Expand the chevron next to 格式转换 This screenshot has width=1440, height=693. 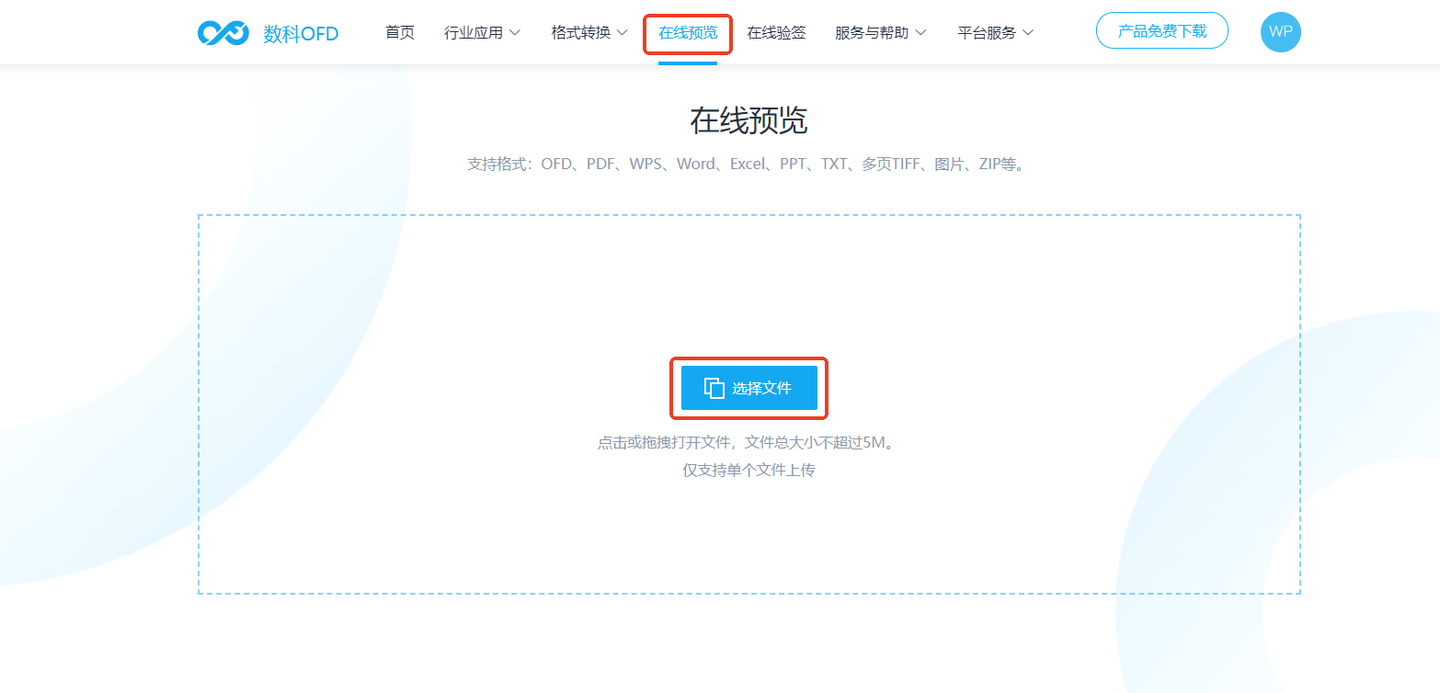point(621,32)
